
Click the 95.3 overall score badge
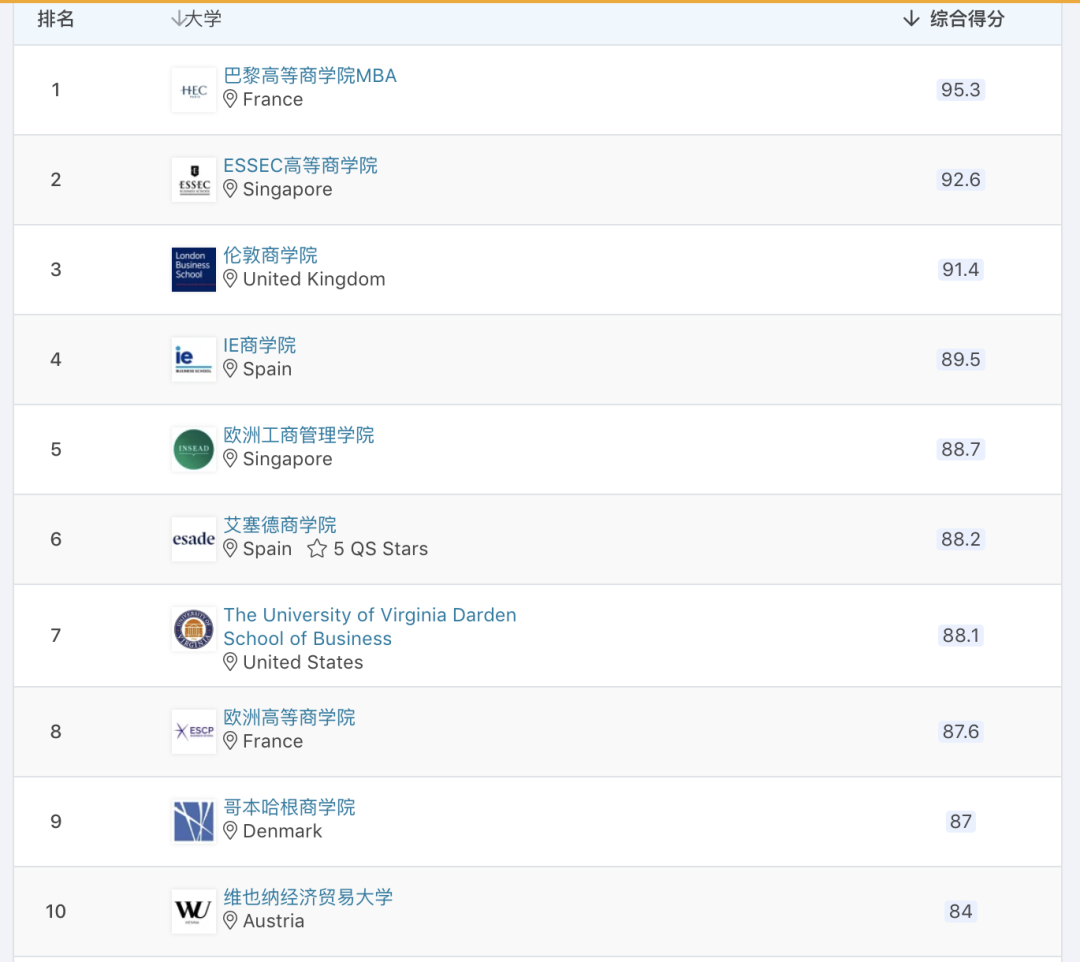pyautogui.click(x=960, y=90)
